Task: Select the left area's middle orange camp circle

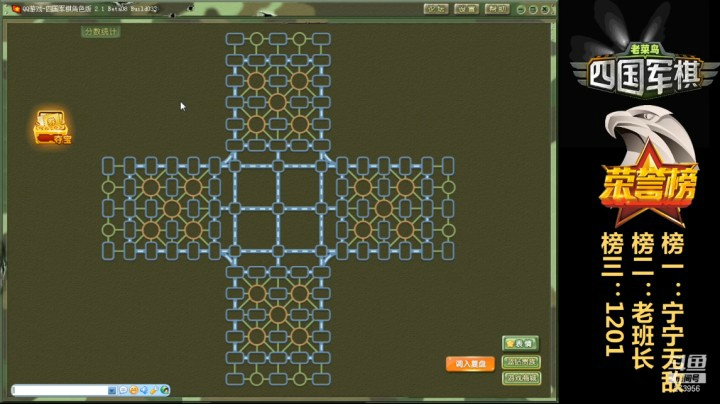Action: point(172,208)
